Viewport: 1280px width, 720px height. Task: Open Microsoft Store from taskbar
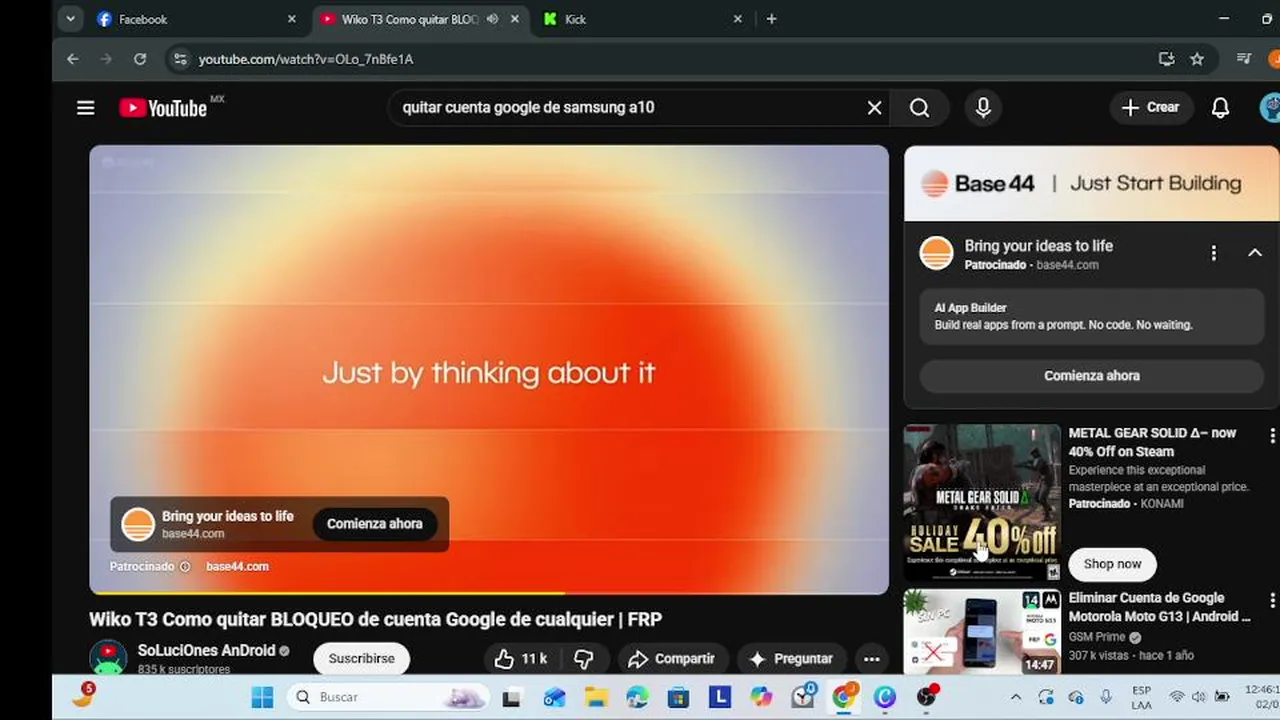678,697
